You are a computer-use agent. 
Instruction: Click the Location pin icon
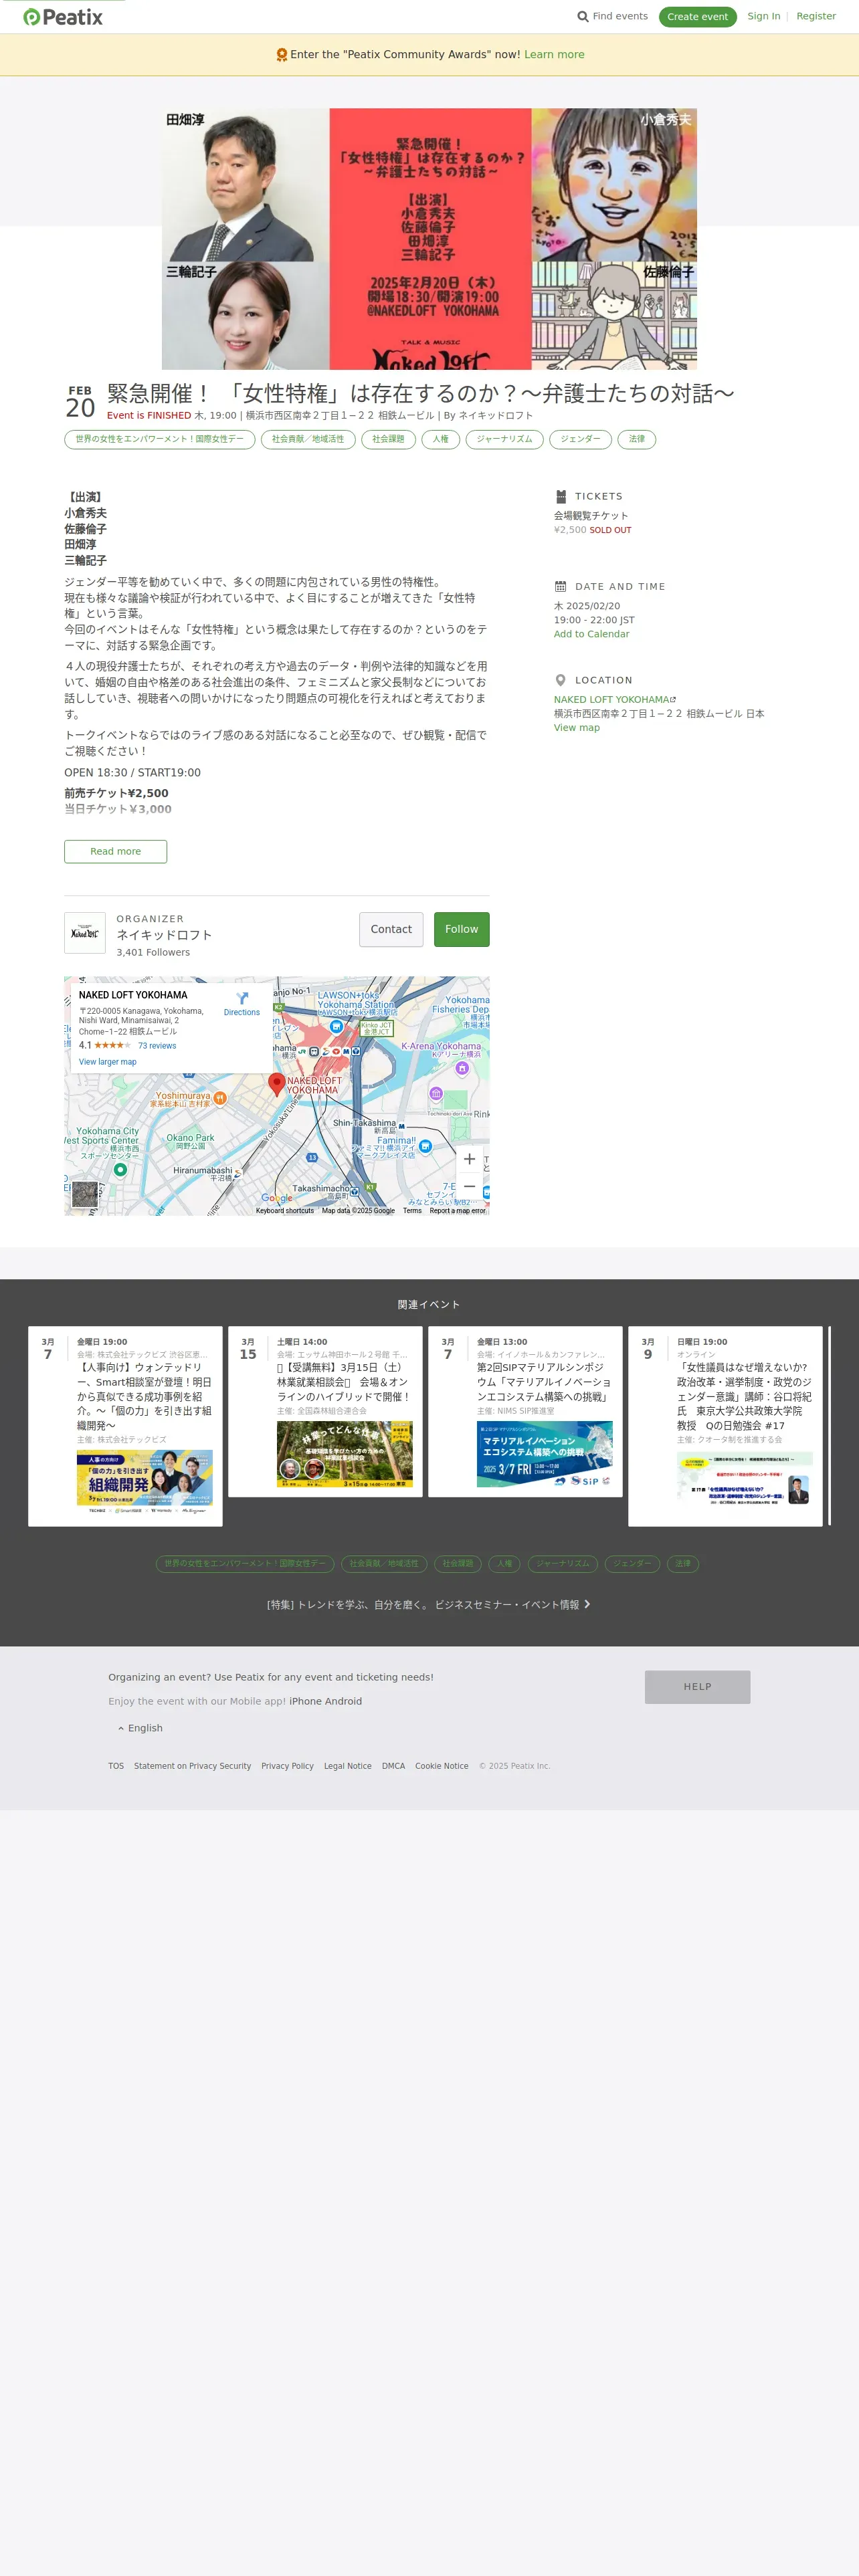[x=561, y=680]
